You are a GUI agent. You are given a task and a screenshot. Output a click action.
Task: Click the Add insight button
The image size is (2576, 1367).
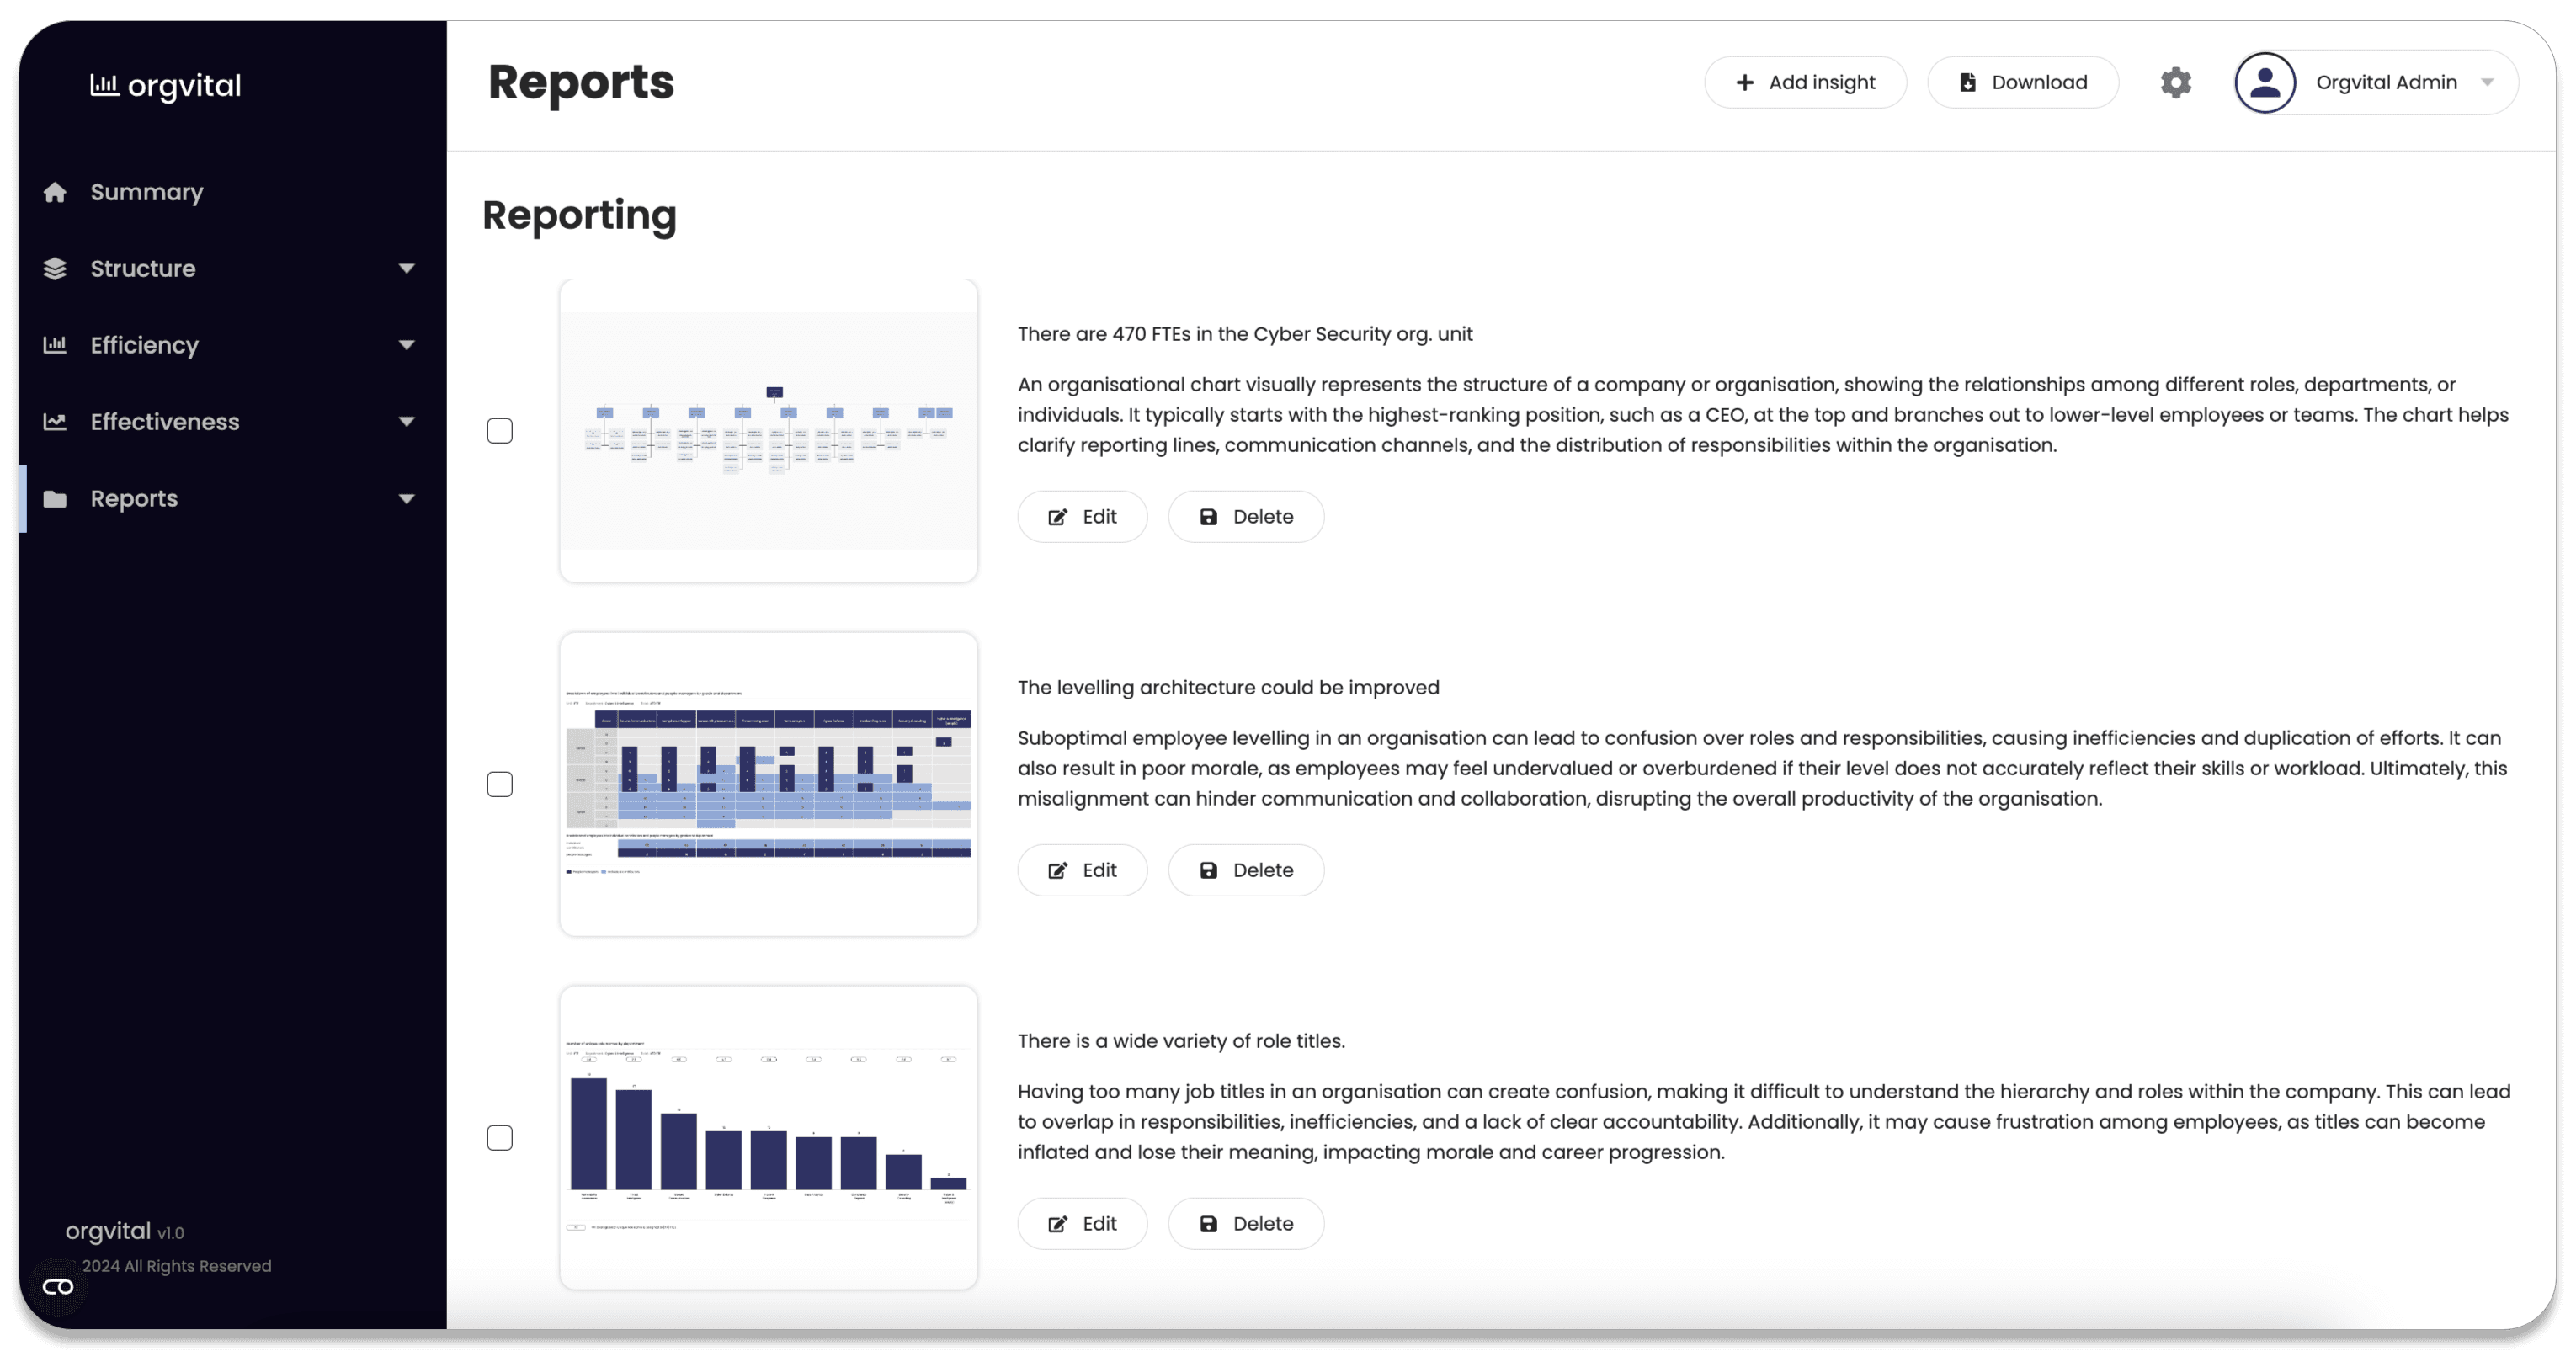click(1805, 83)
